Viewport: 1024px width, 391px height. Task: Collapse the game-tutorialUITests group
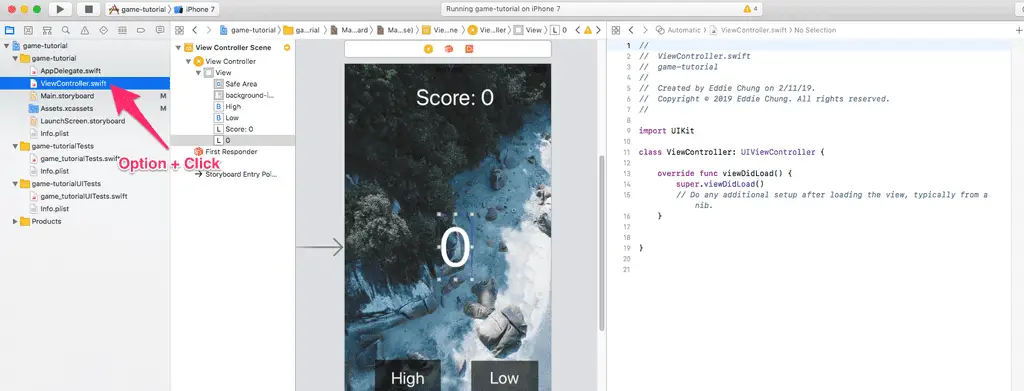coord(16,184)
